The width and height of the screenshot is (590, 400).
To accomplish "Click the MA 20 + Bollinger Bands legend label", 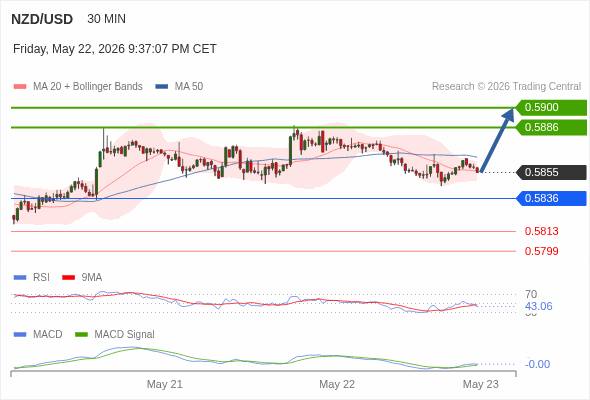I will (x=88, y=87).
